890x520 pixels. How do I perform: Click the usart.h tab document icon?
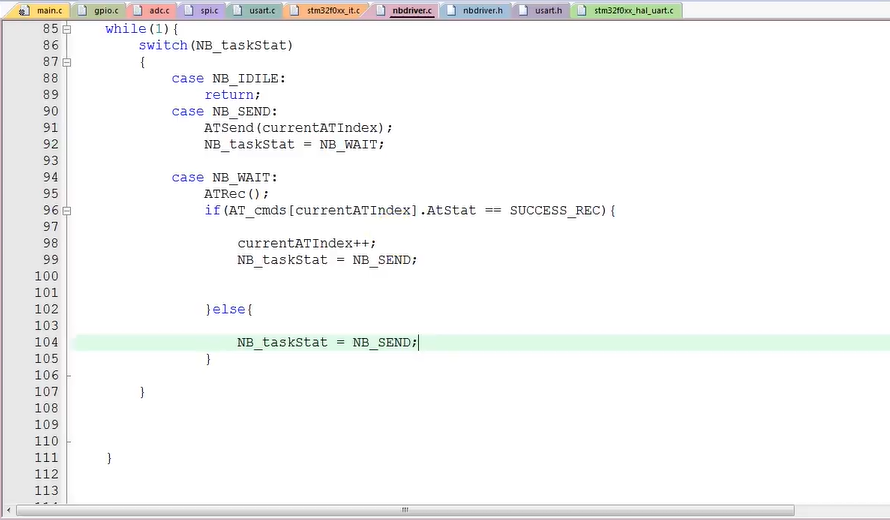523,10
